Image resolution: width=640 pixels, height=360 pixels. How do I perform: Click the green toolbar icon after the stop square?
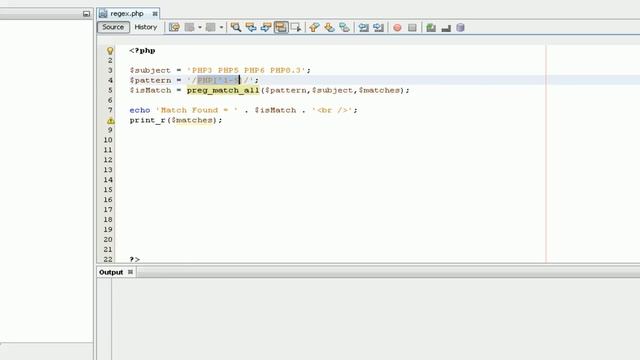pyautogui.click(x=431, y=27)
